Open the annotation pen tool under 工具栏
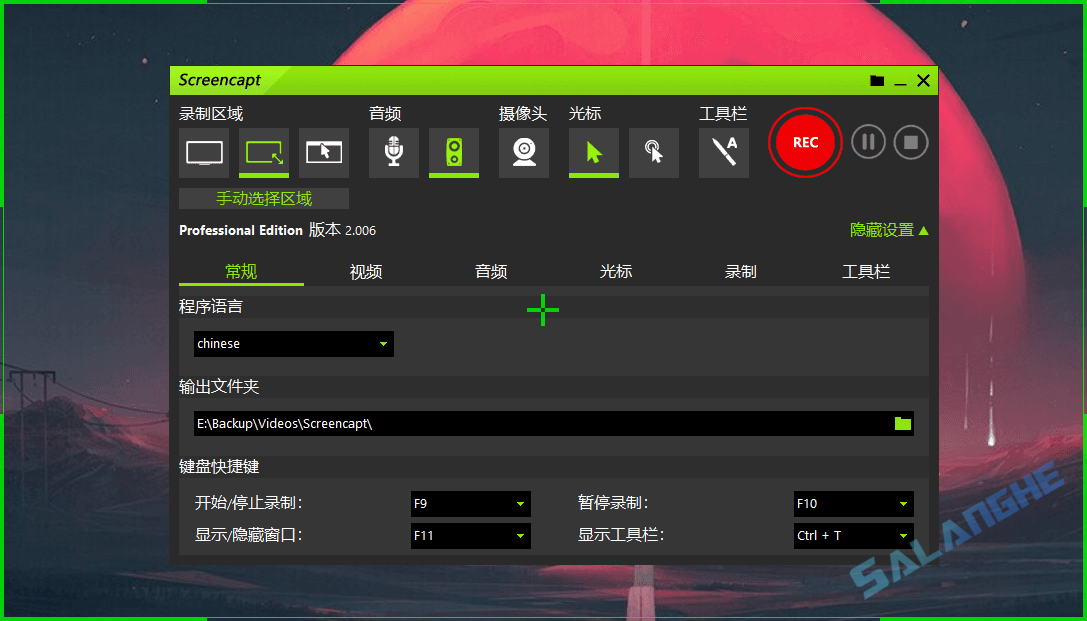Image resolution: width=1087 pixels, height=621 pixels. pyautogui.click(x=723, y=152)
